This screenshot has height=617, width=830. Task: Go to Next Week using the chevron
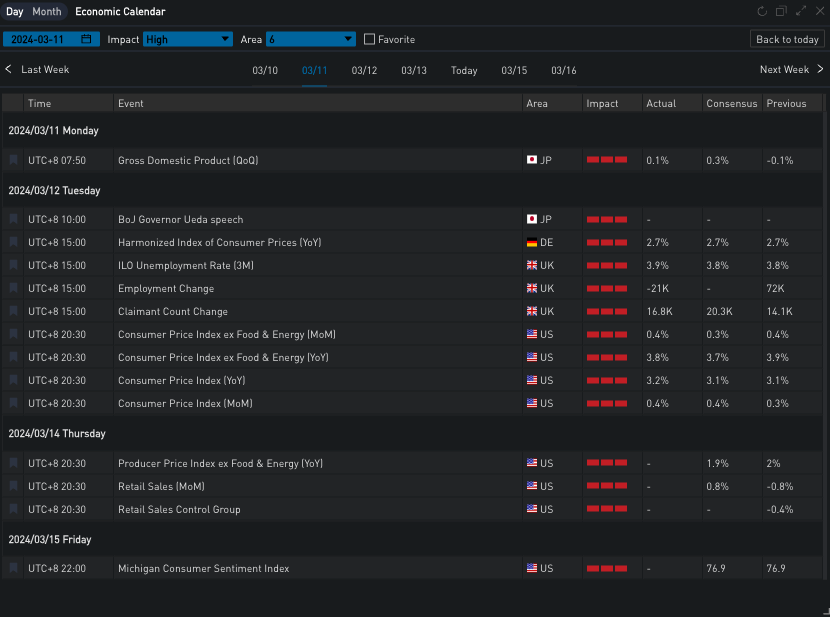(x=820, y=69)
